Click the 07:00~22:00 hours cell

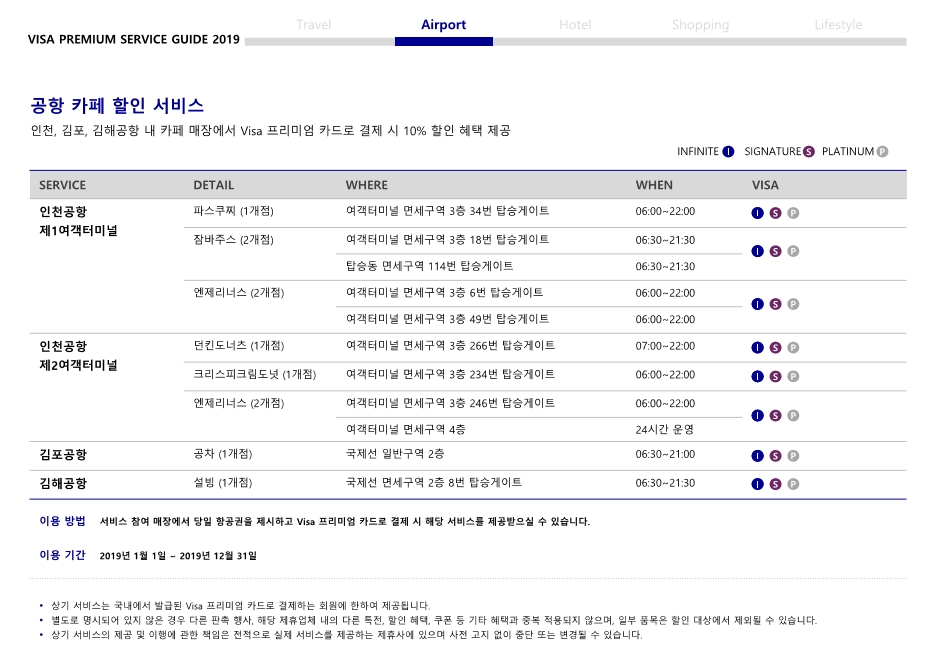(x=665, y=346)
